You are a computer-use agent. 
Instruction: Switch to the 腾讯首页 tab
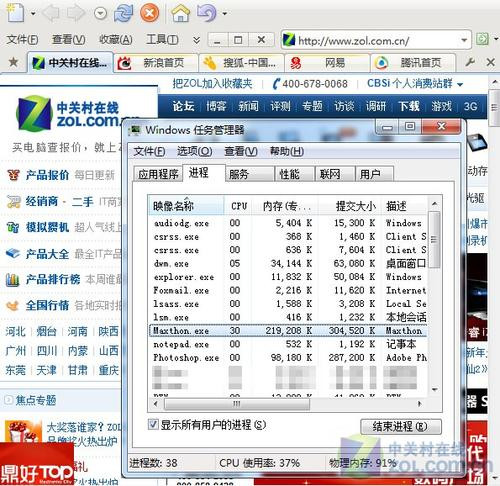[413, 63]
